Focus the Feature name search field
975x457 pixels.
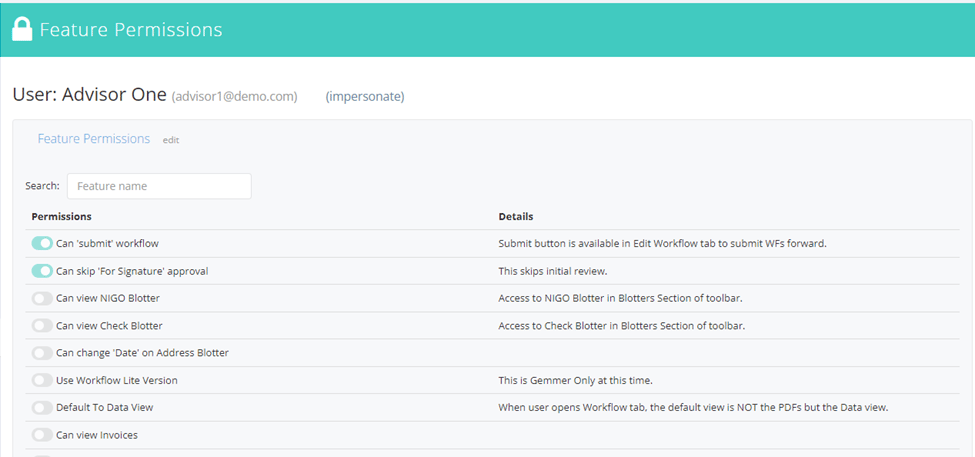point(159,186)
